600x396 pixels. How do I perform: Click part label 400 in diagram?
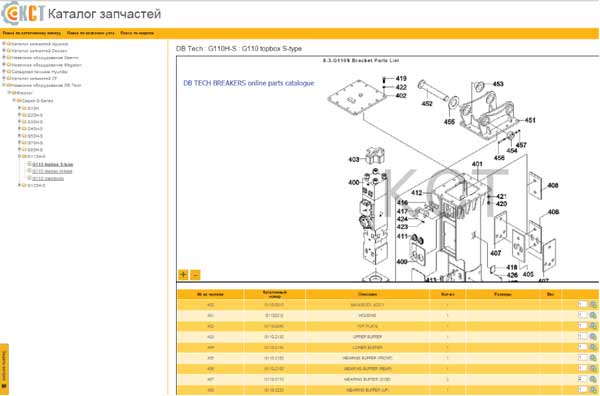[x=354, y=183]
